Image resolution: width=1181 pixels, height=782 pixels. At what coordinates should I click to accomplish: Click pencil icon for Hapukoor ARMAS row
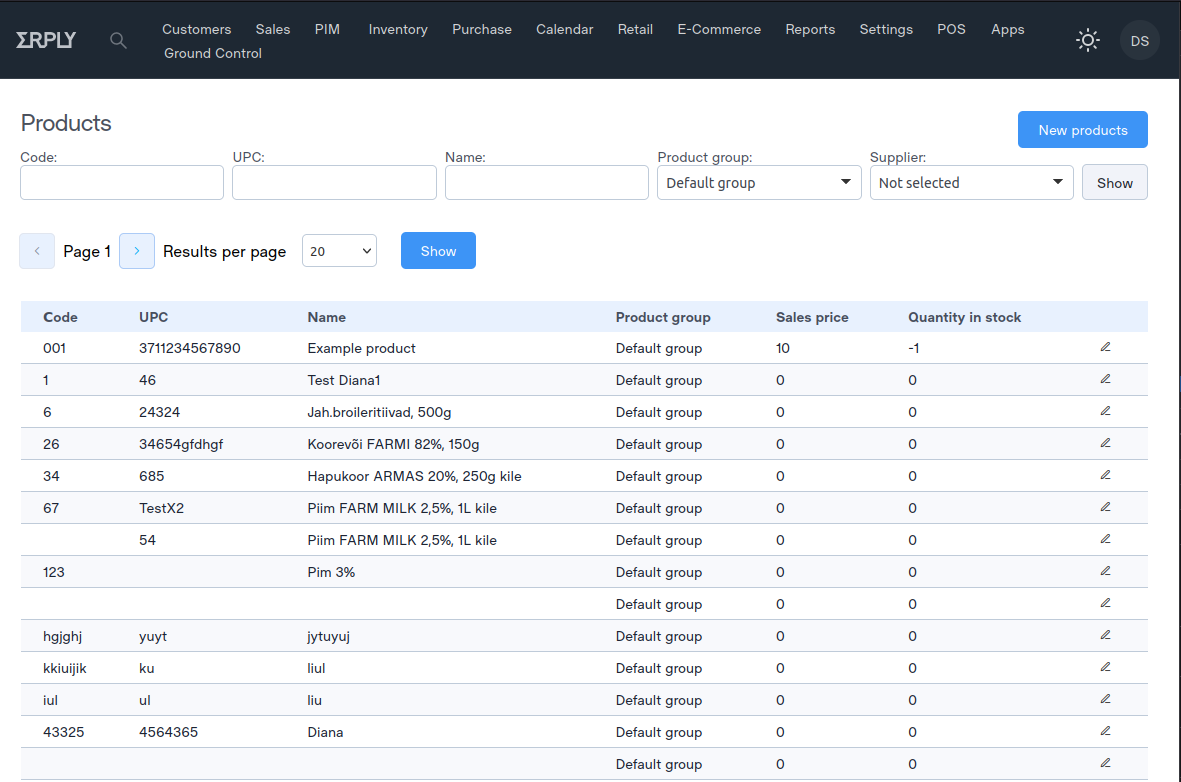1105,475
